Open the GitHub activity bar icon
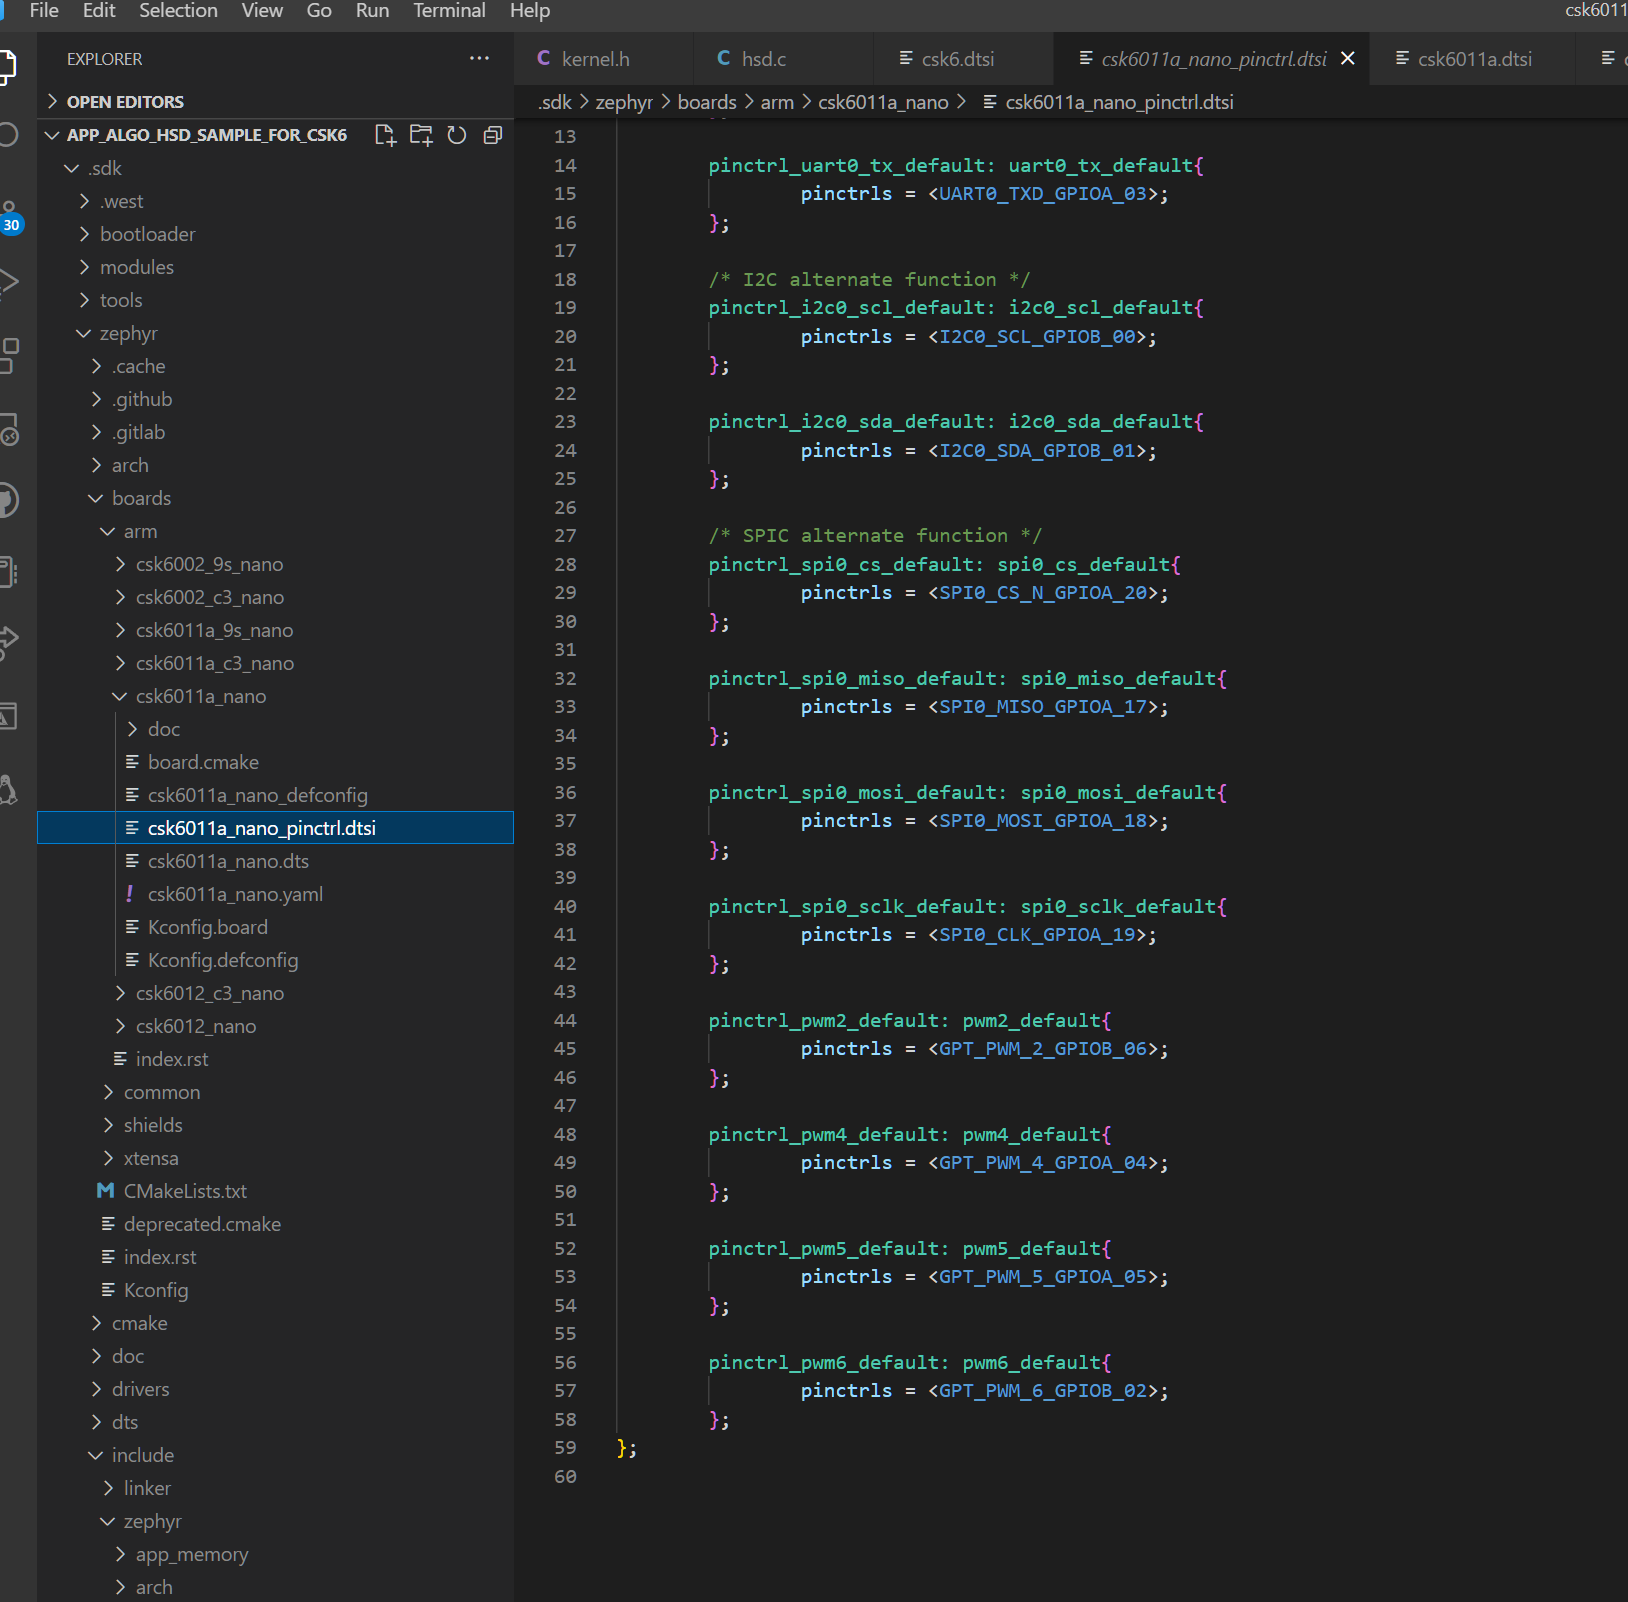Image resolution: width=1628 pixels, height=1602 pixels. (8, 500)
